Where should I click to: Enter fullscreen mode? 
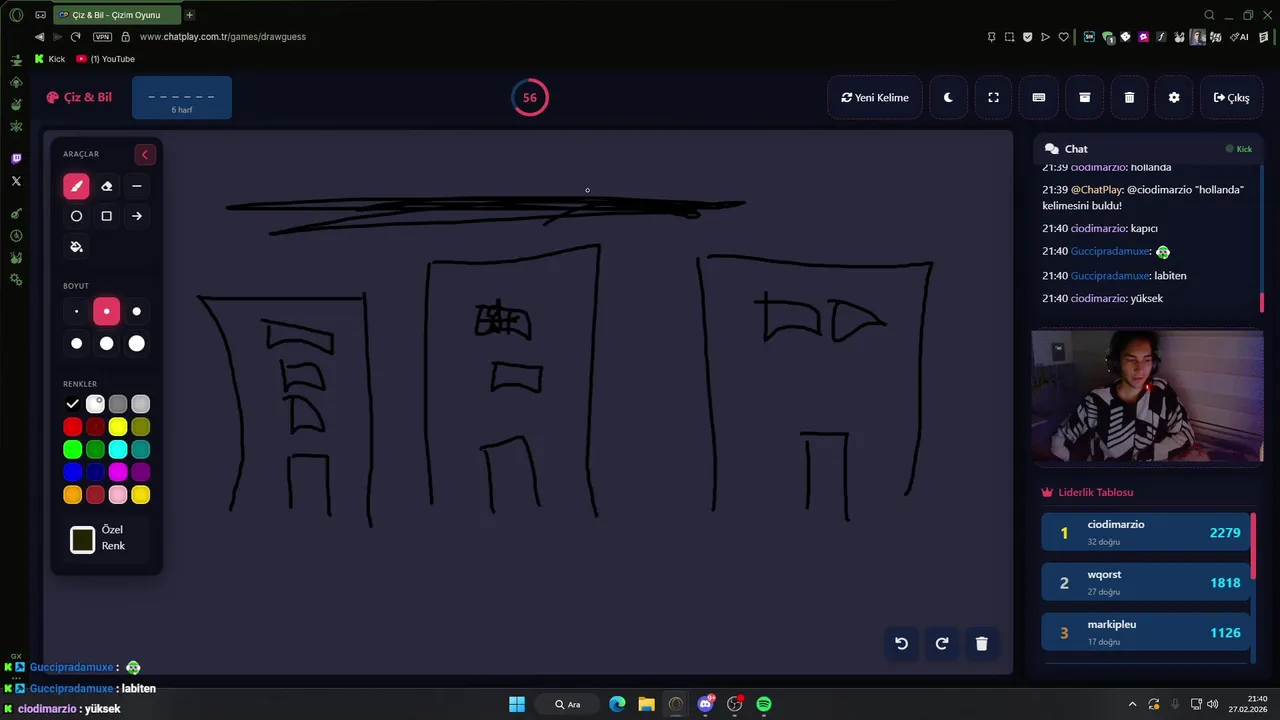(993, 98)
